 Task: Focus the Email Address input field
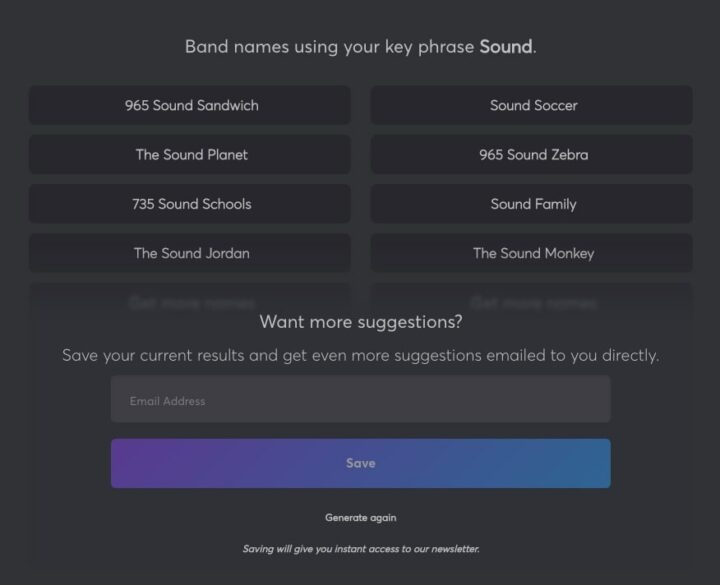pyautogui.click(x=360, y=400)
